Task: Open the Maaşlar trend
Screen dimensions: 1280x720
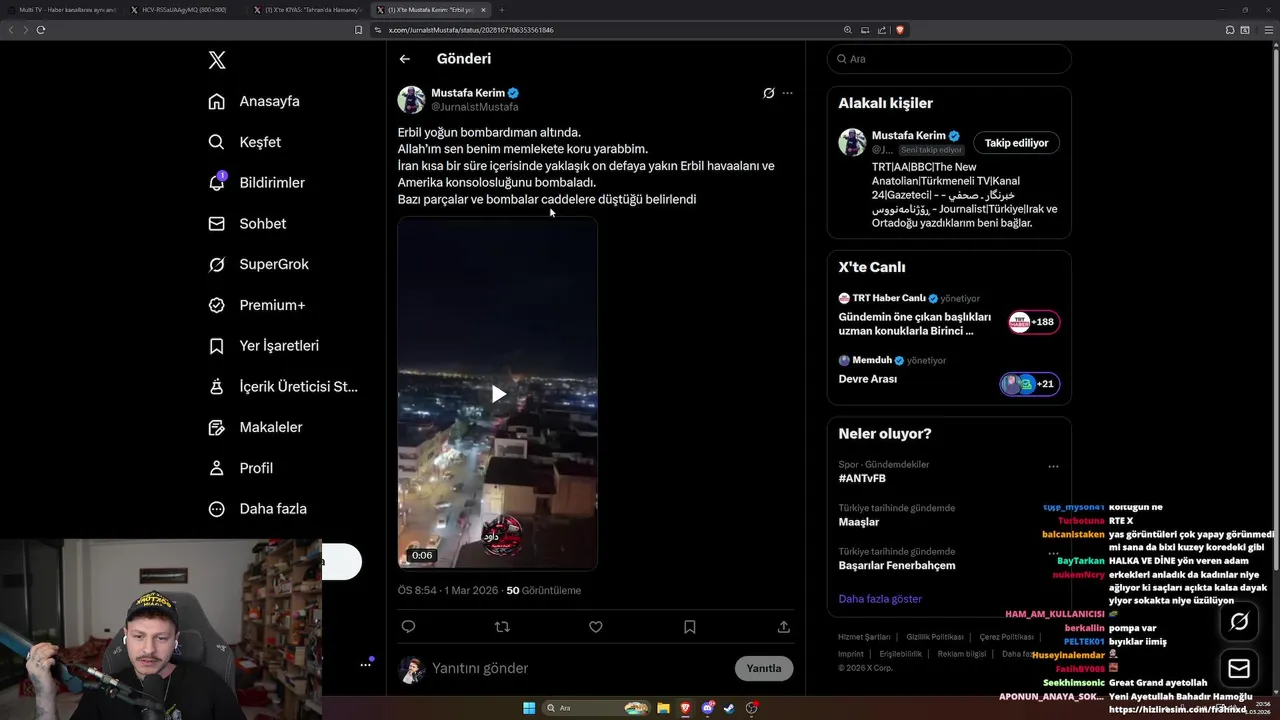Action: pos(859,522)
